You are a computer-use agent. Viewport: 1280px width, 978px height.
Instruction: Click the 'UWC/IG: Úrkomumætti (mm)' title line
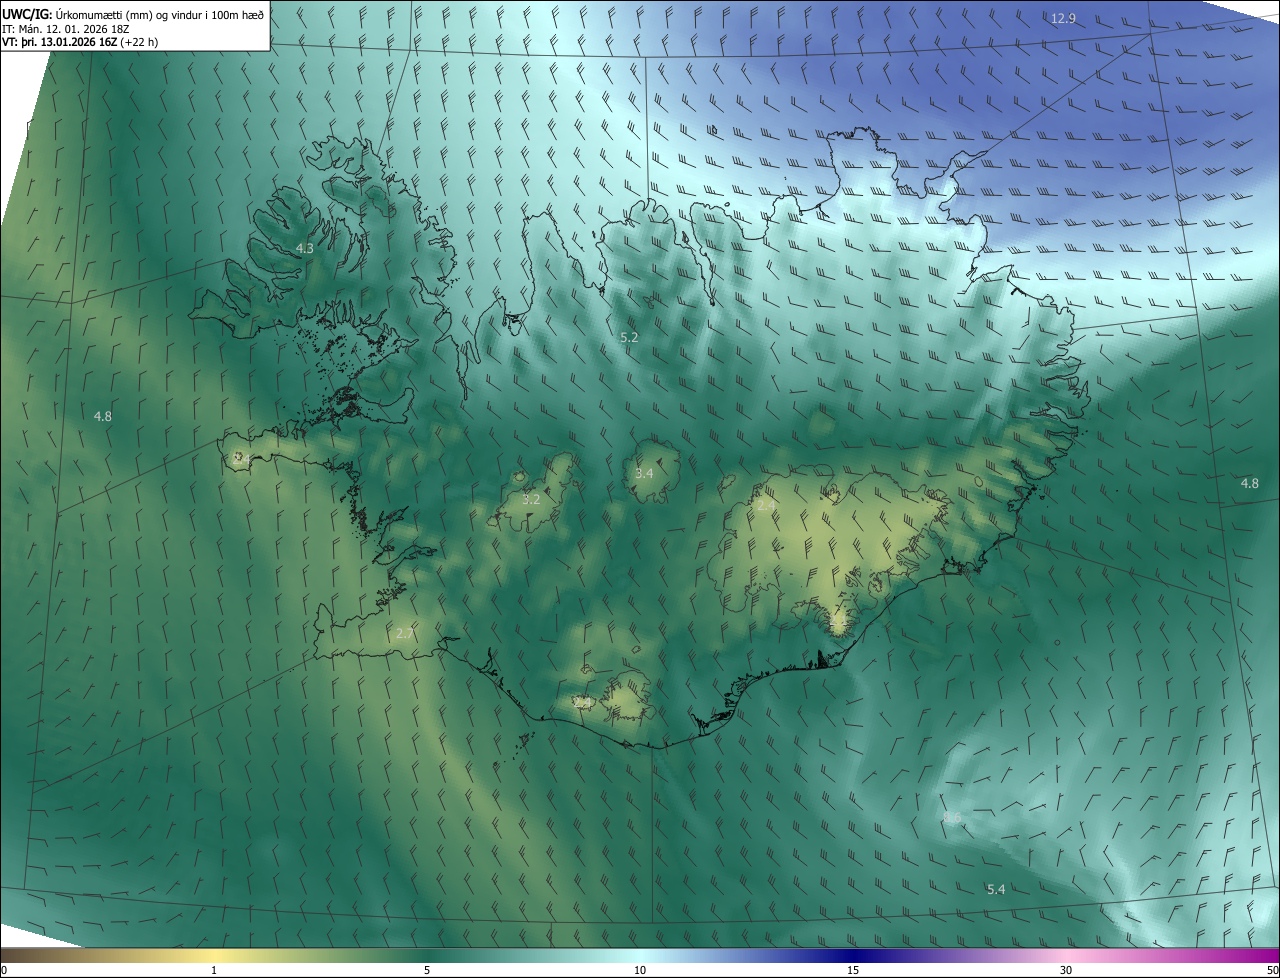(x=133, y=14)
